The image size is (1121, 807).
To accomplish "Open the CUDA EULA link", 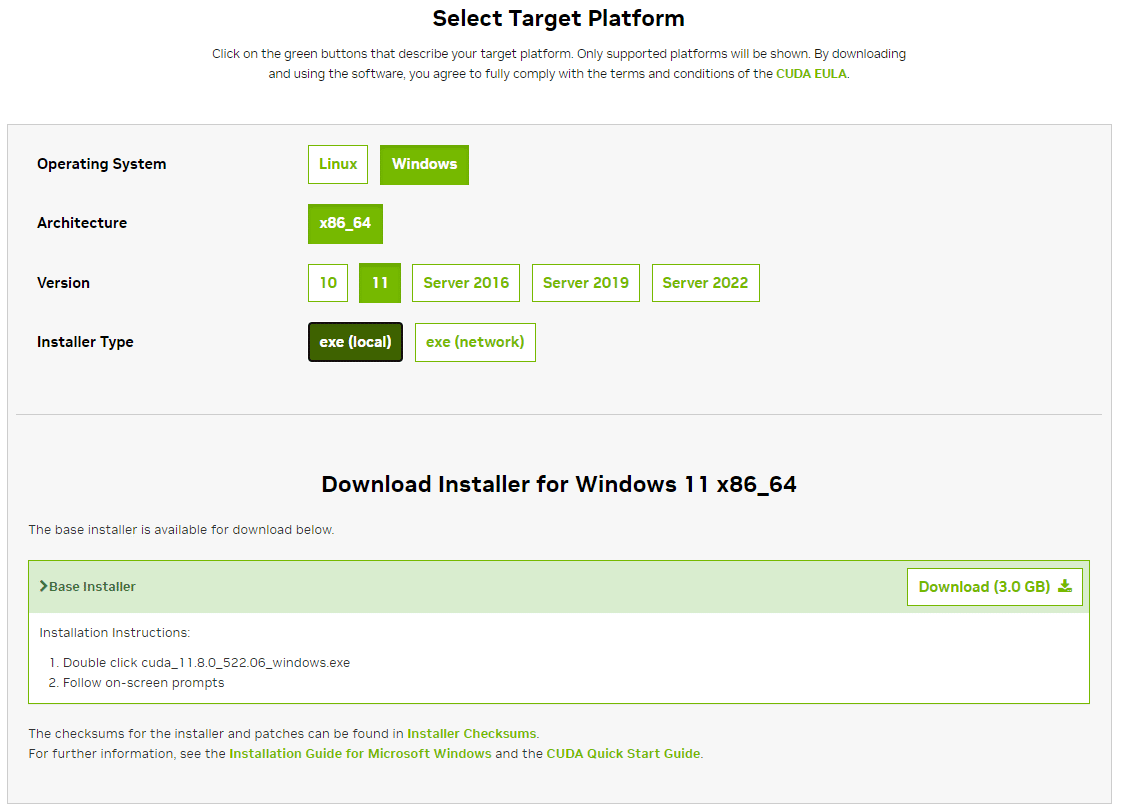I will pos(811,74).
